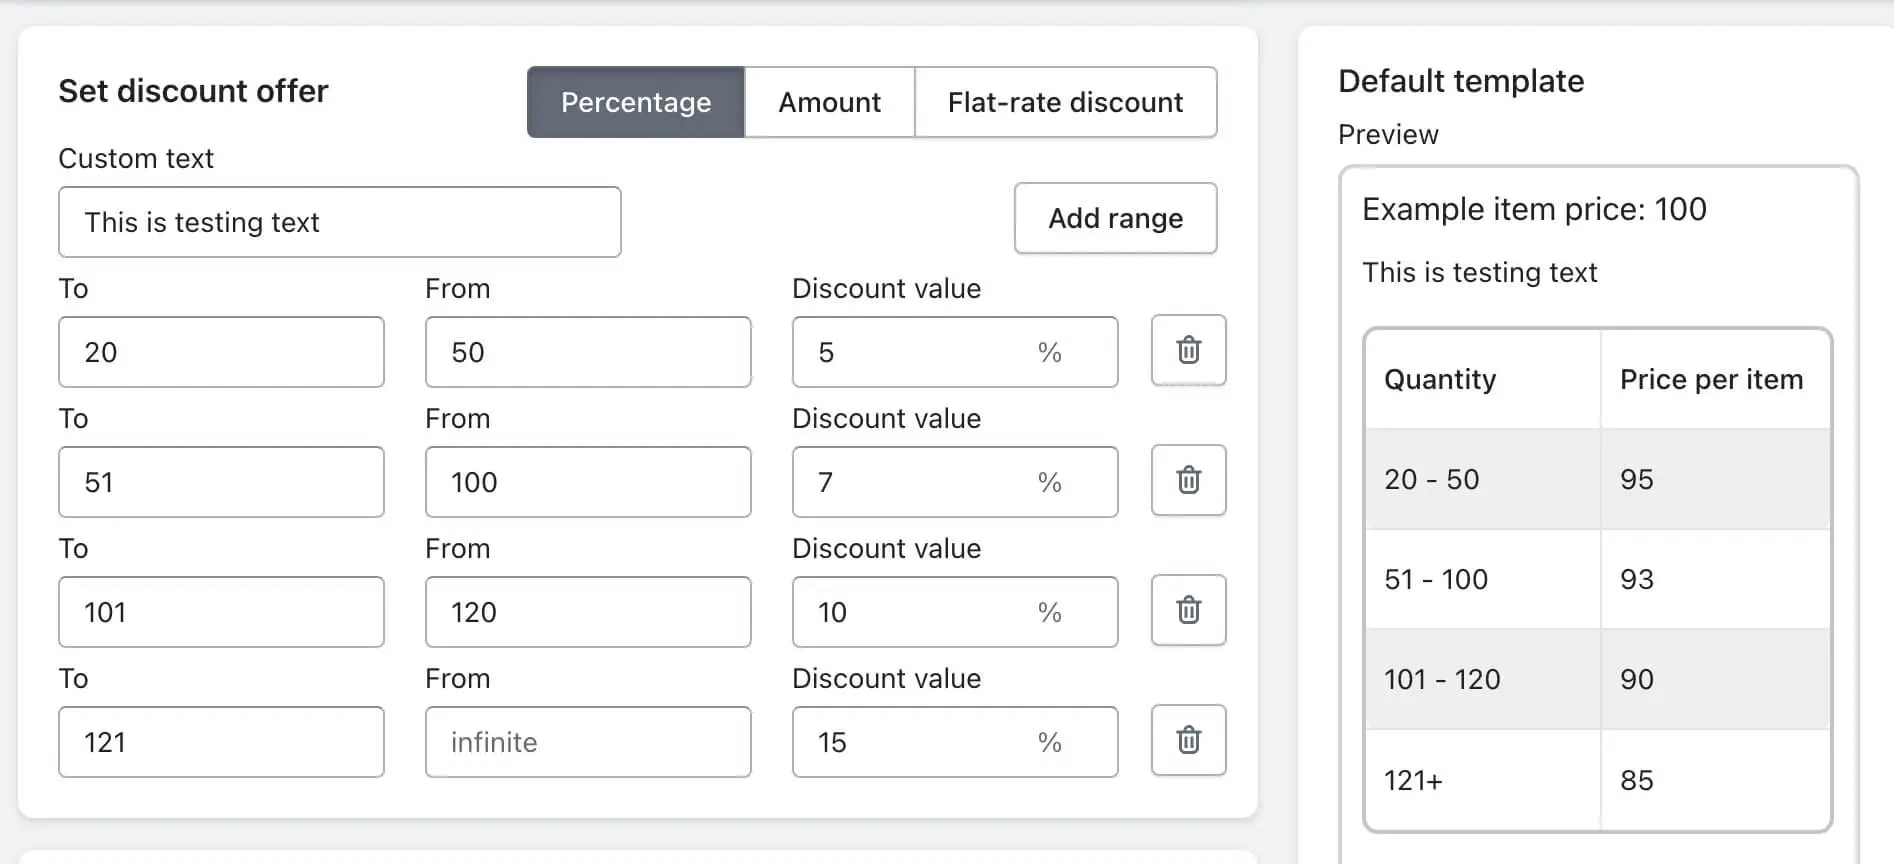Image resolution: width=1894 pixels, height=864 pixels.
Task: Delete the 20 to 50 range row
Action: [x=1188, y=351]
